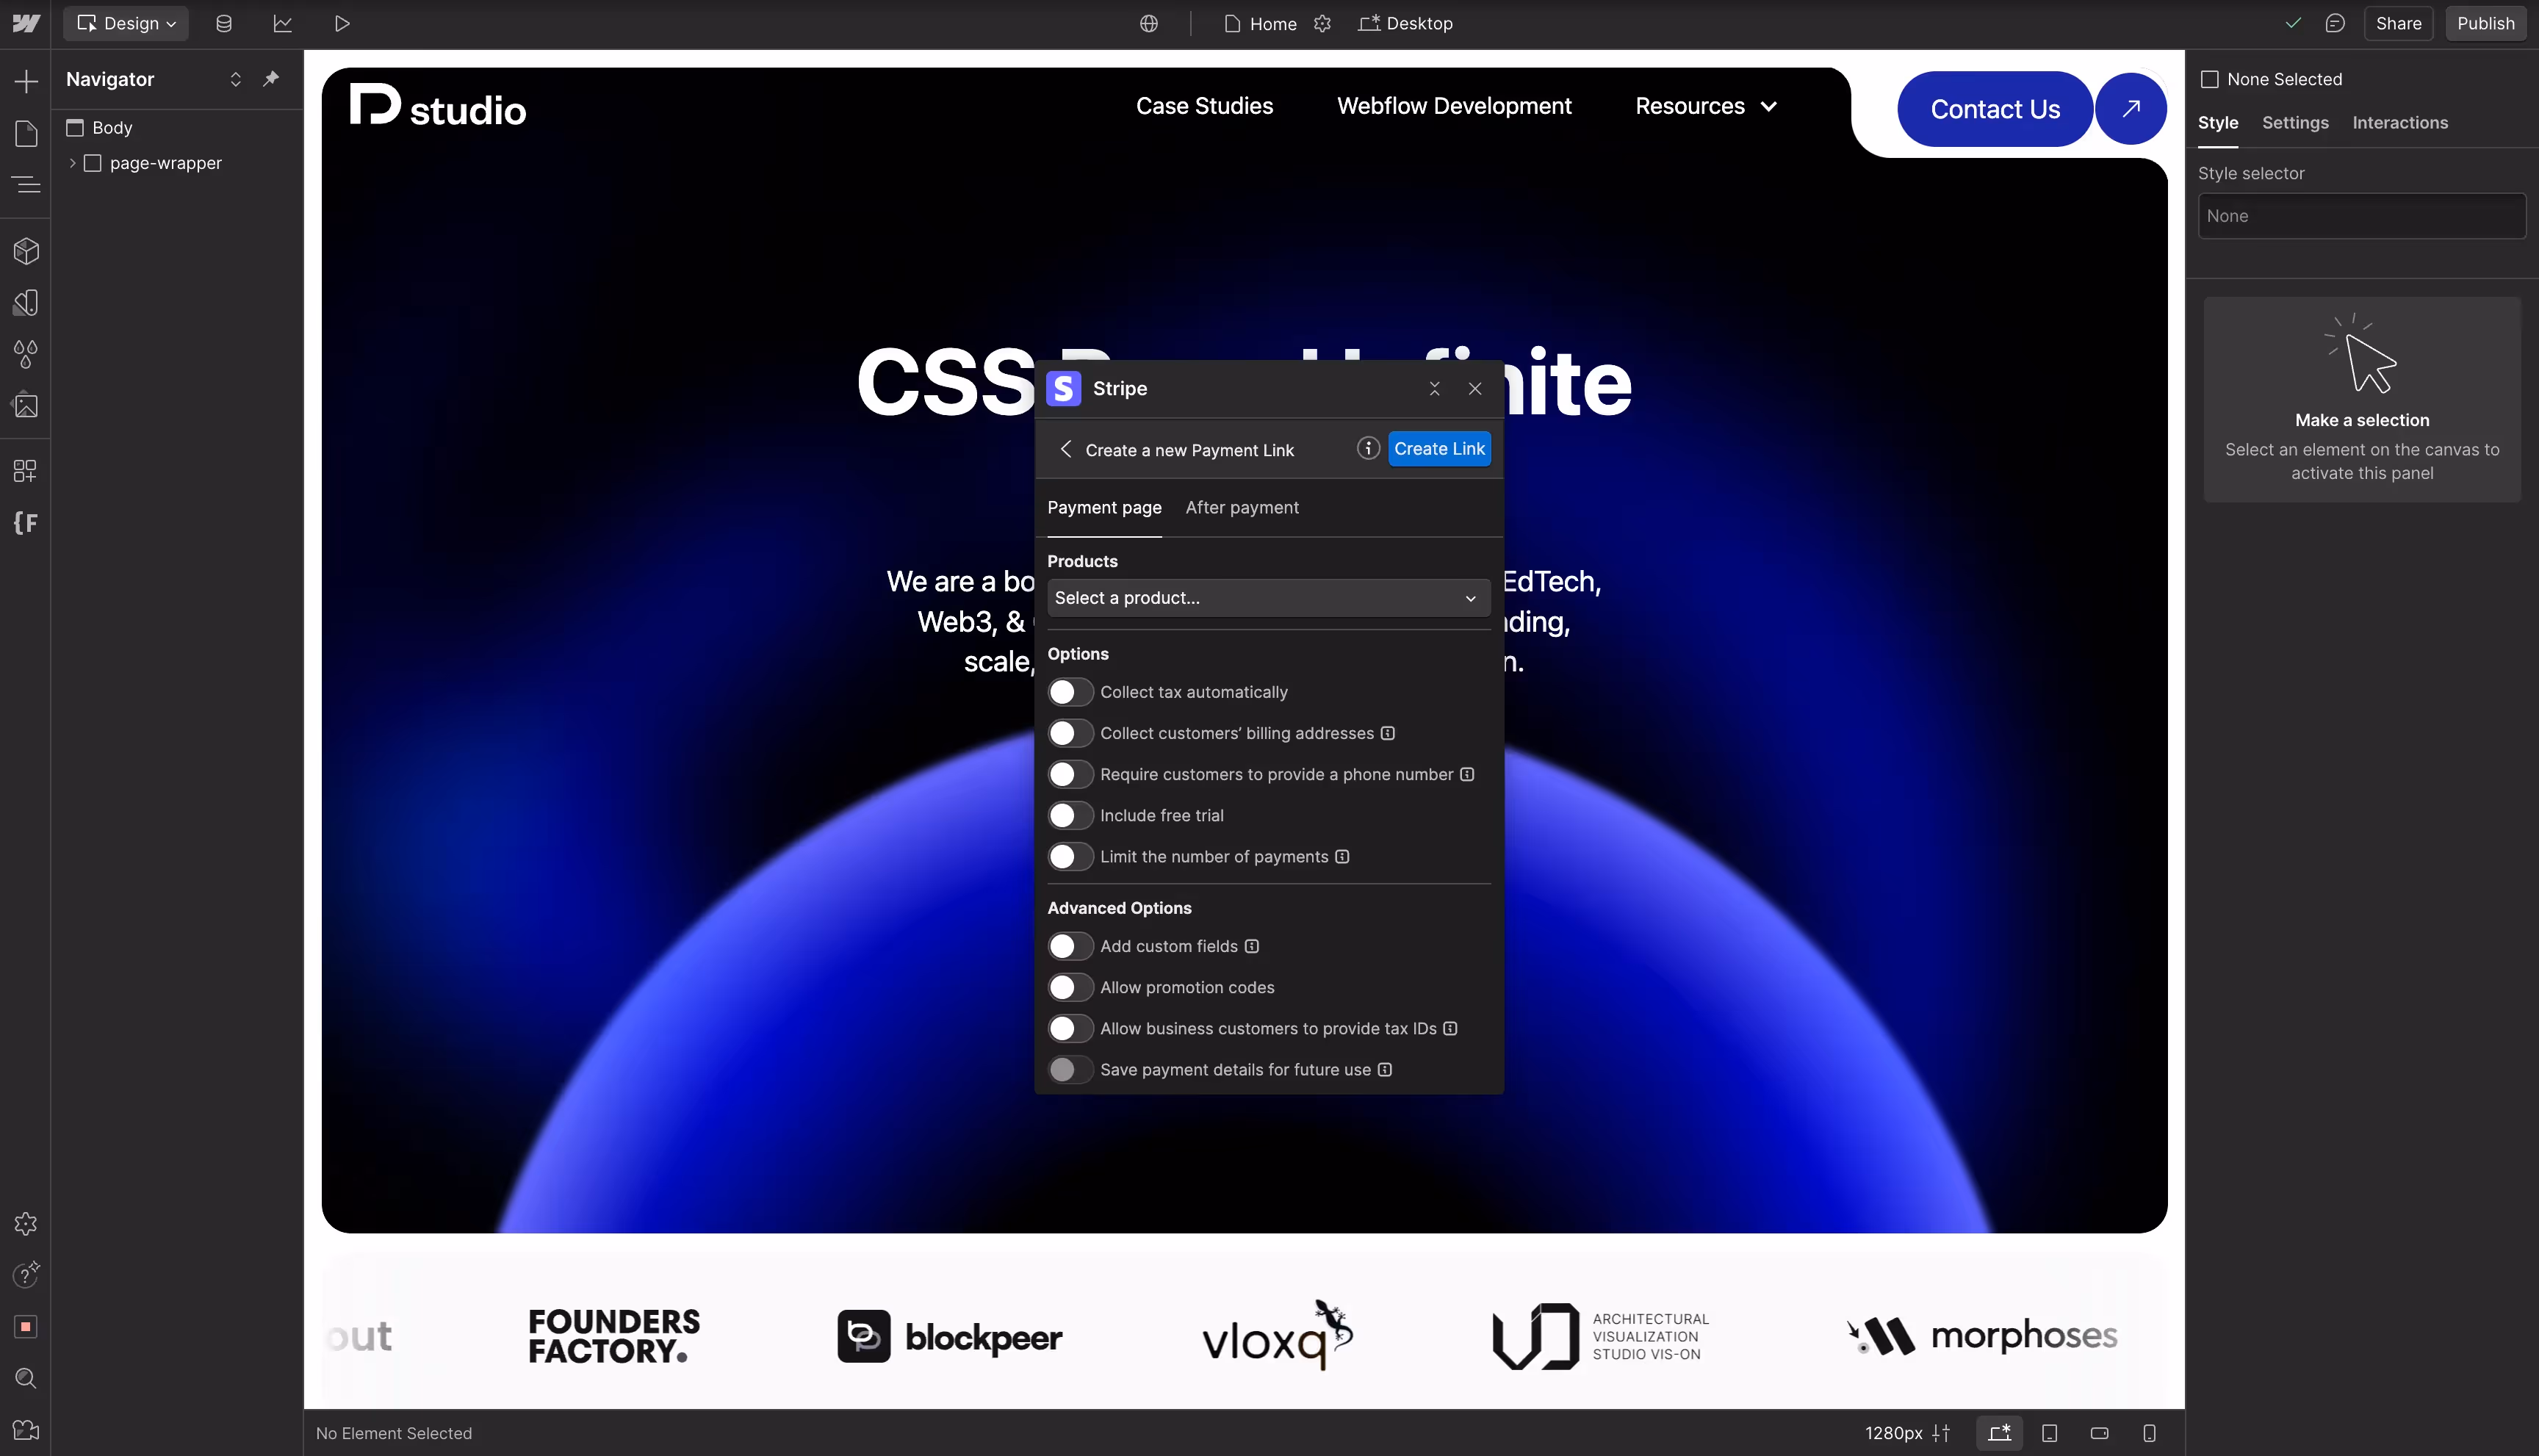Open the Select a product dropdown
This screenshot has width=2539, height=1456.
point(1268,598)
